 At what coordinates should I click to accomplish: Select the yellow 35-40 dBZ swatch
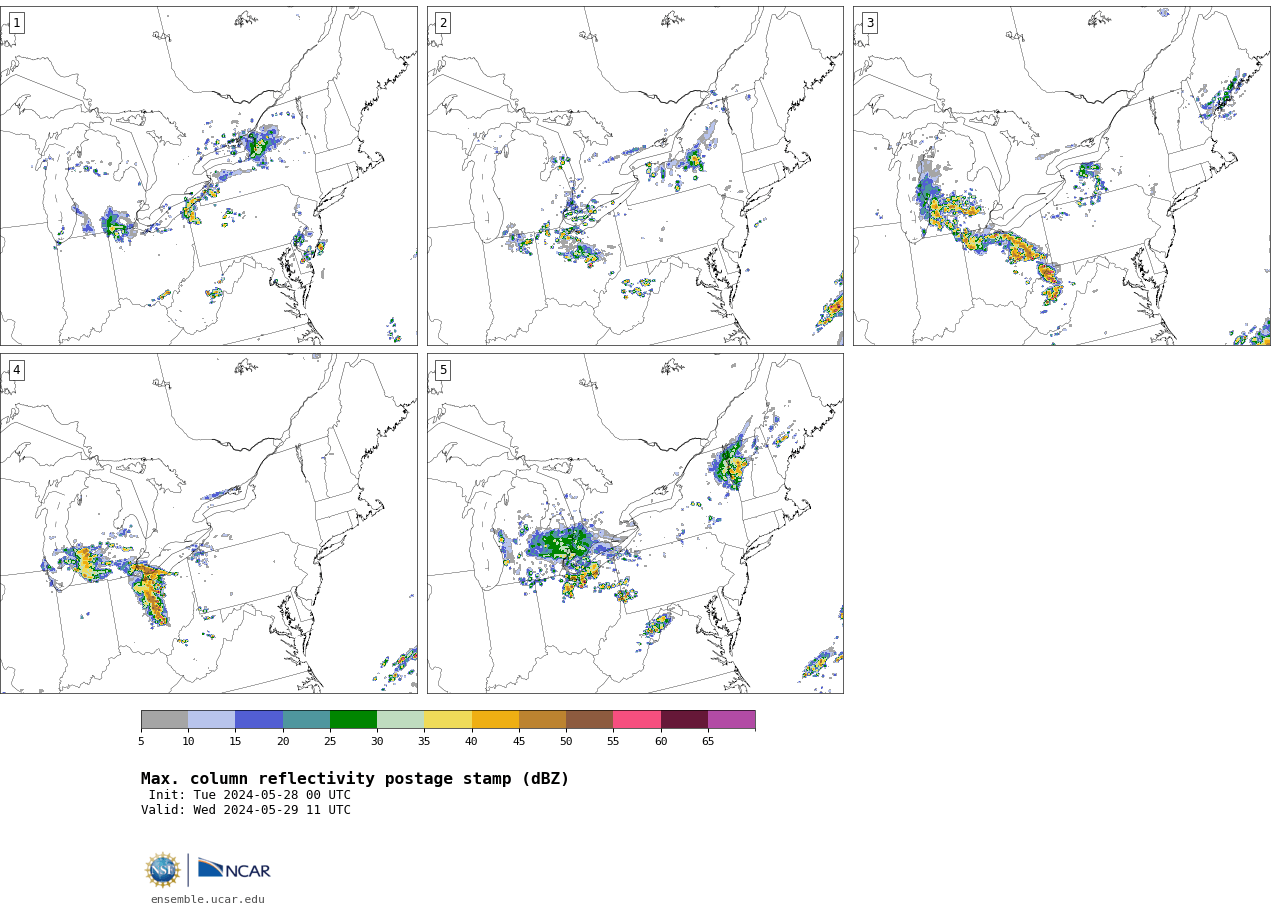coord(448,720)
